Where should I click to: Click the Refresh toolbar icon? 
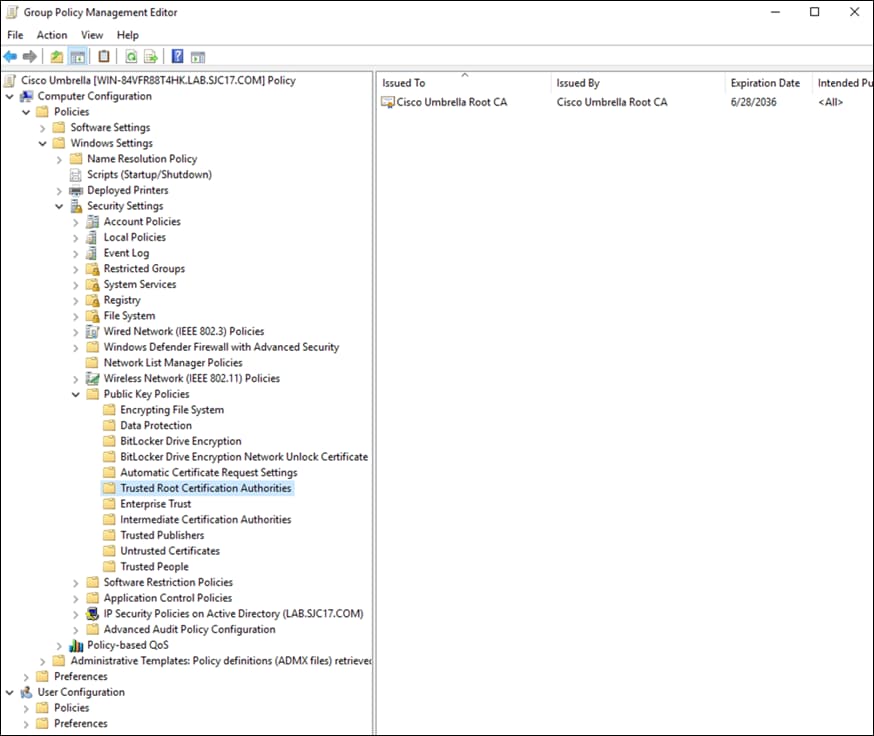point(132,56)
